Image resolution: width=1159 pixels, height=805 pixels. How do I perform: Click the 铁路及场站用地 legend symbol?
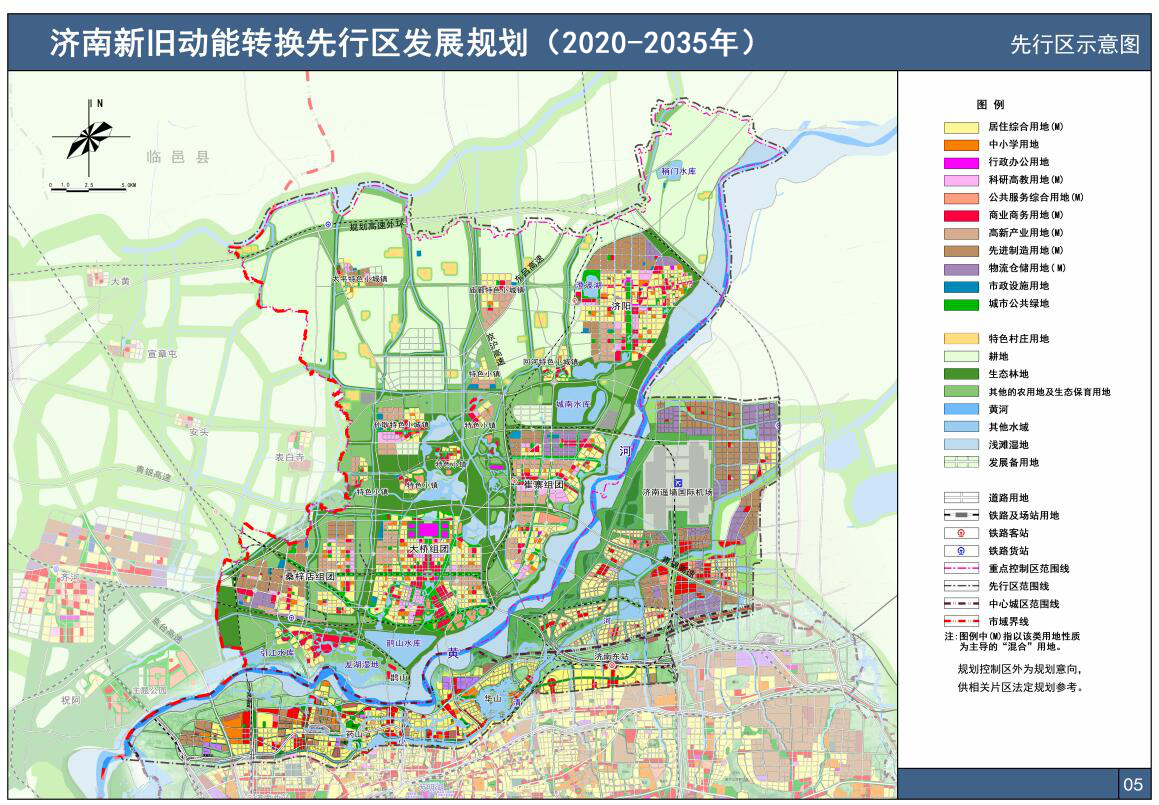(961, 515)
